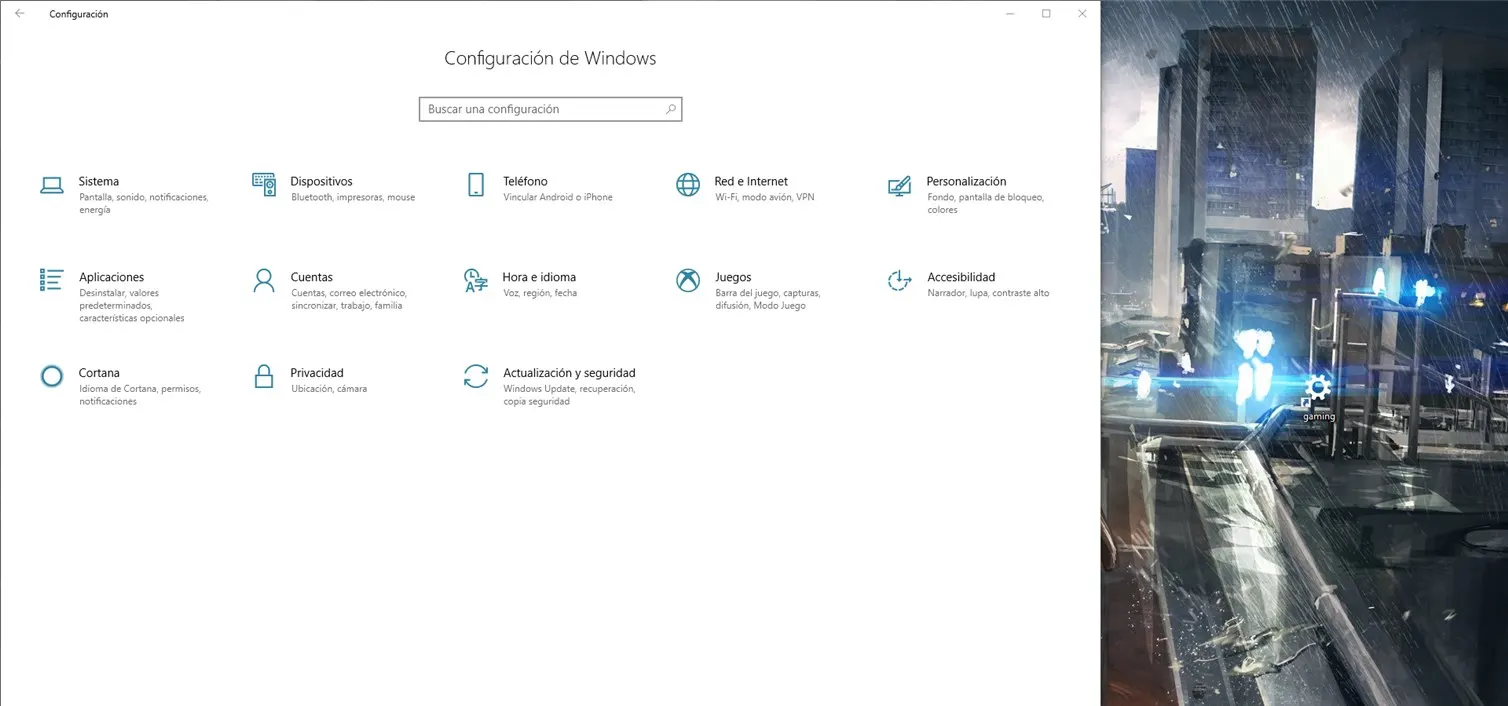Viewport: 1508px width, 706px height.
Task: Click the Juegos Xbox icon
Action: coord(688,281)
